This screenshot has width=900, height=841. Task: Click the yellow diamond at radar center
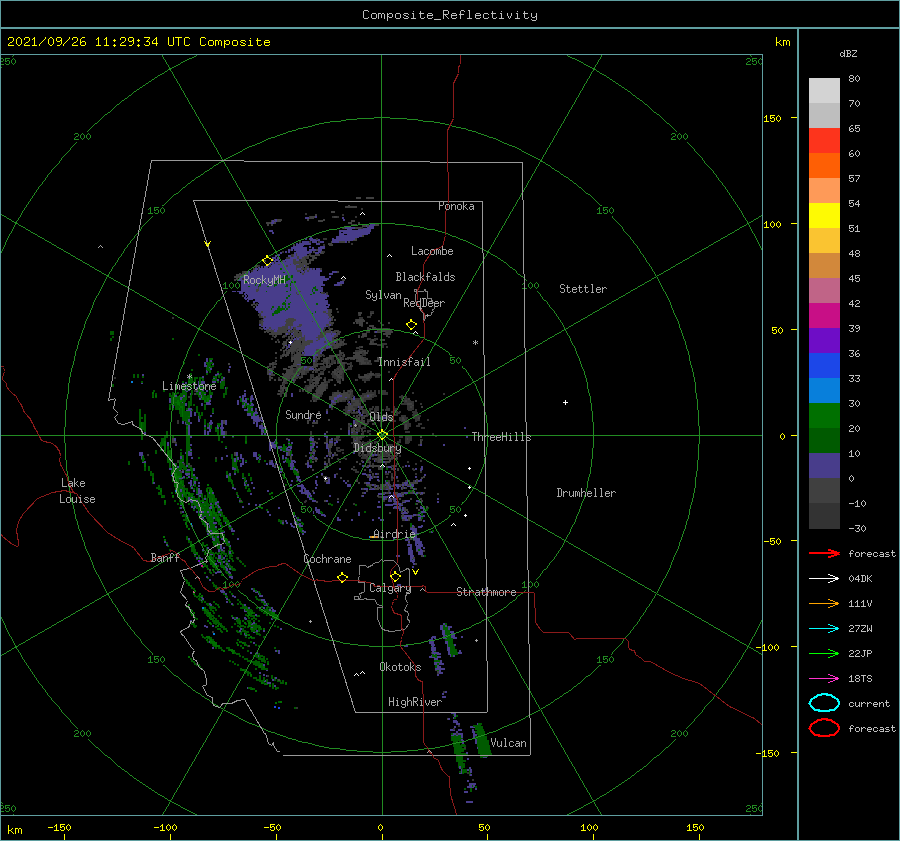(x=382, y=435)
